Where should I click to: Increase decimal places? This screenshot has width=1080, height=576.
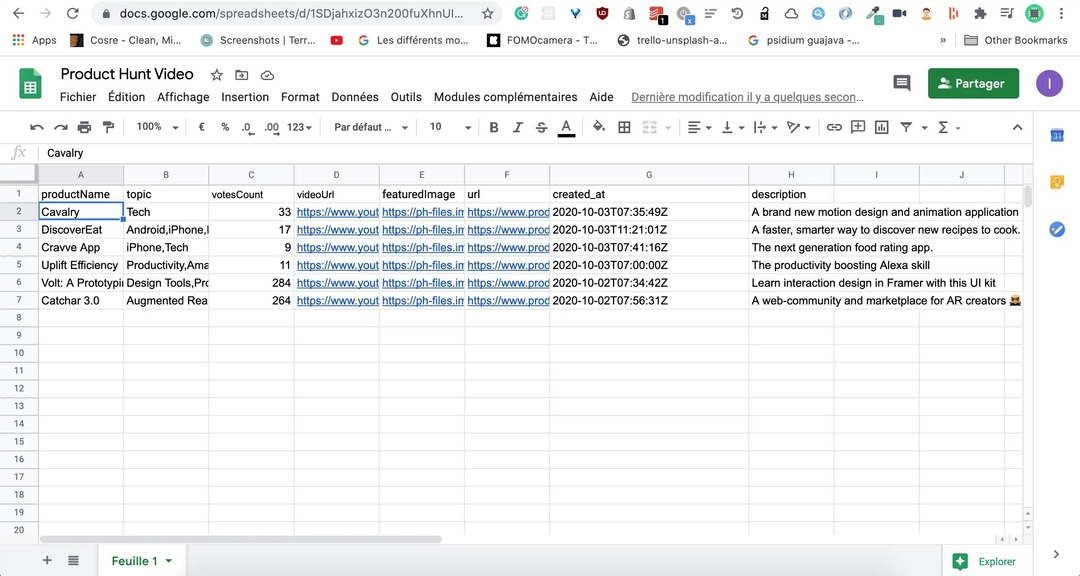click(x=272, y=127)
